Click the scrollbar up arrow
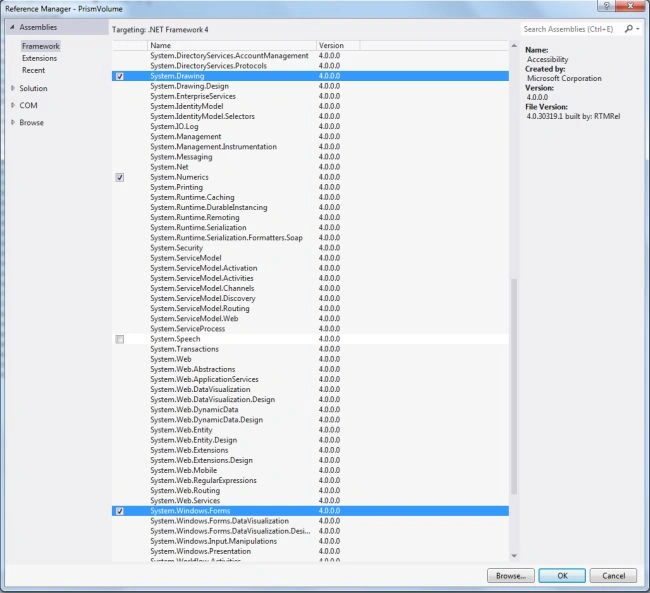This screenshot has height=593, width=650. [514, 46]
